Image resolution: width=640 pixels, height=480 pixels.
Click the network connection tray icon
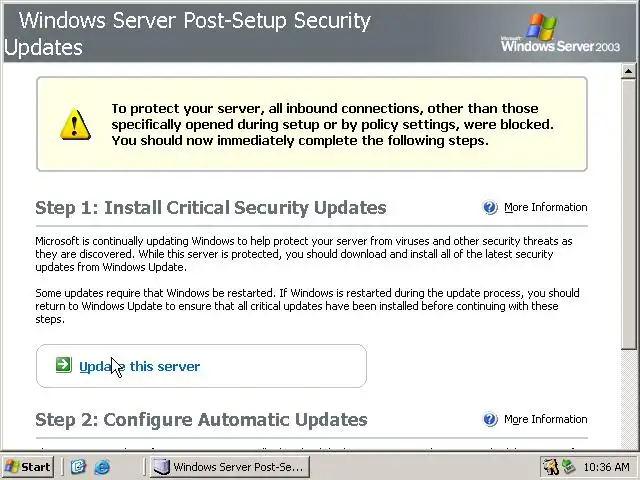(568, 467)
